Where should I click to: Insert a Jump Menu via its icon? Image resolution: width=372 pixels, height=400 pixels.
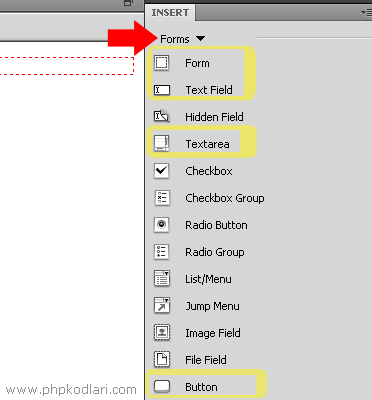click(162, 306)
